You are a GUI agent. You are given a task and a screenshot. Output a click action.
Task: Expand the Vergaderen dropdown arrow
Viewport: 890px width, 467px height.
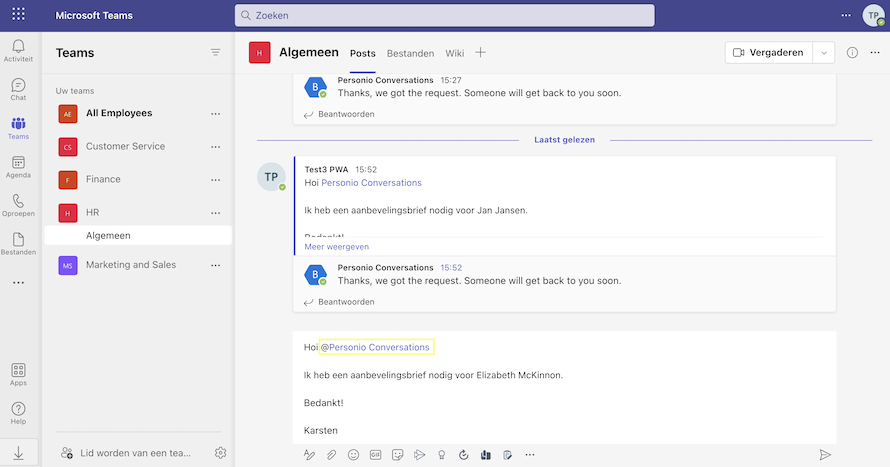click(x=824, y=53)
